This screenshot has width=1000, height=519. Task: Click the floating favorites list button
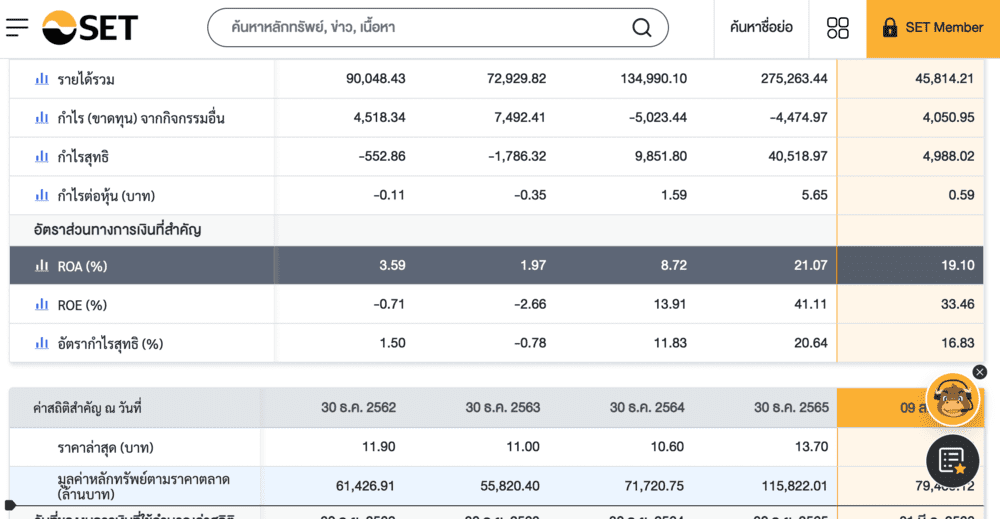(952, 460)
